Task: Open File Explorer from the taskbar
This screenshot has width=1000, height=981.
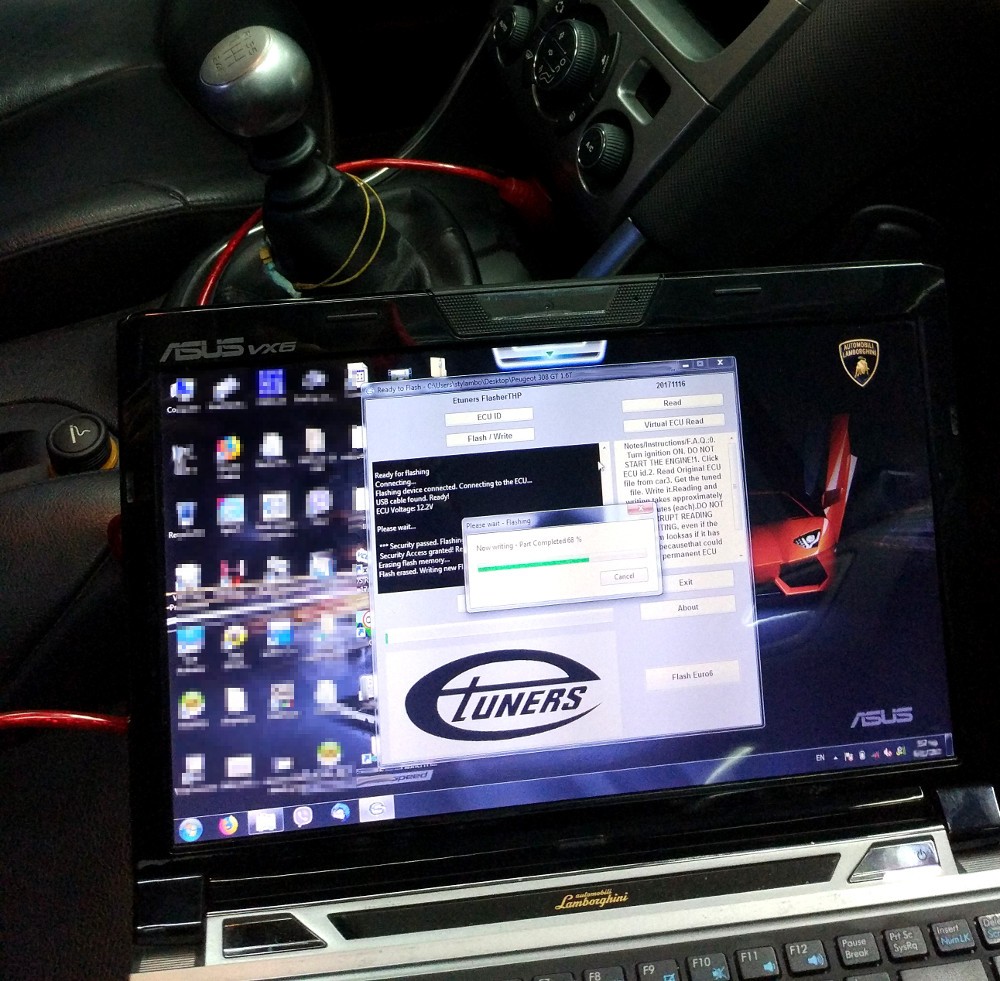Action: 265,821
